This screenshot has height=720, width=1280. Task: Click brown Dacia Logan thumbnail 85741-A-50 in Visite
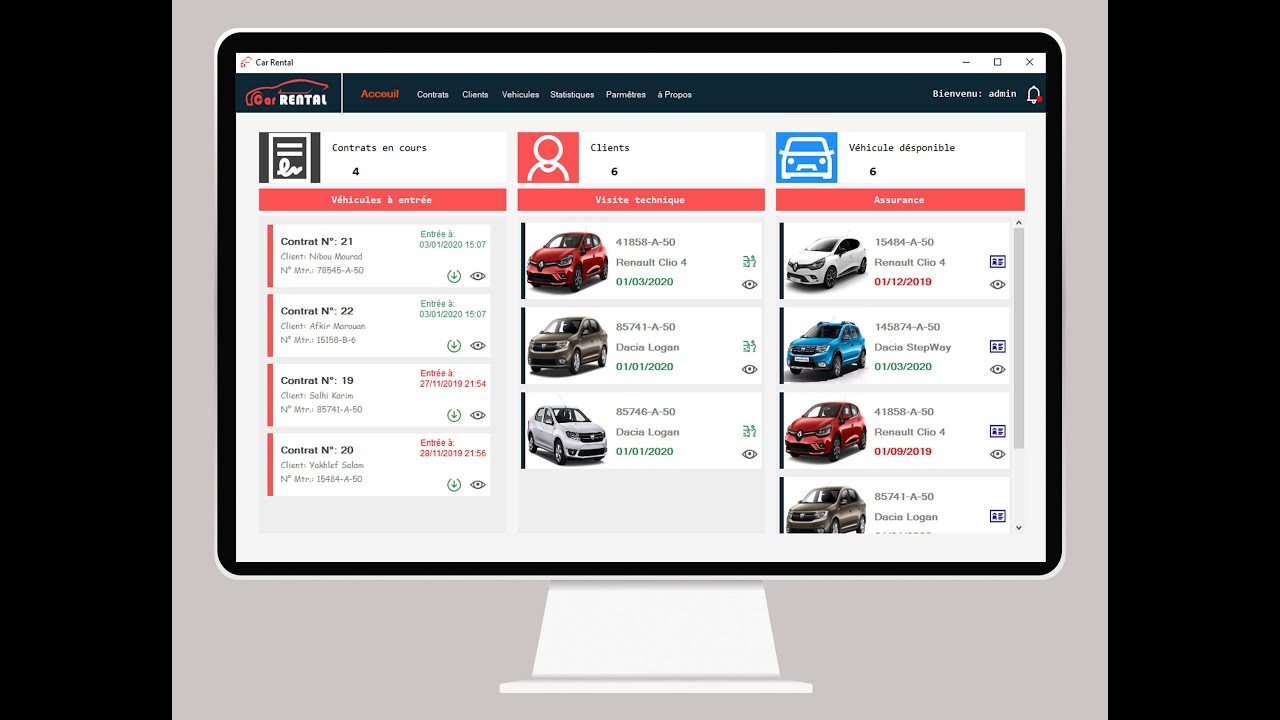[x=567, y=346]
